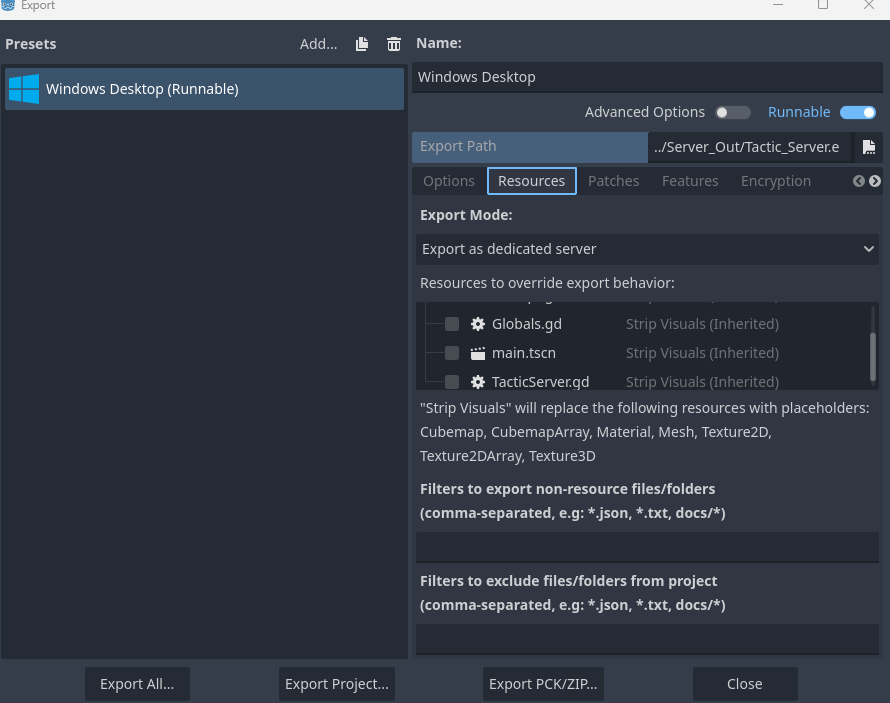Click the Export All... button

137,684
